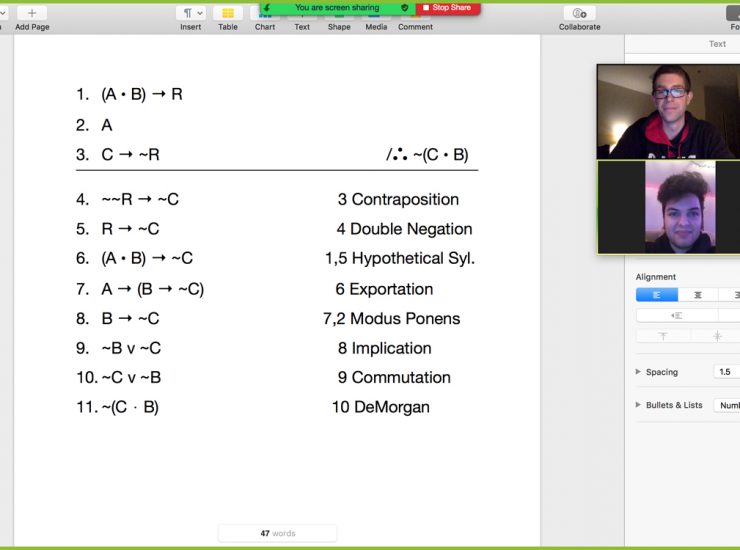
Task: Open the Collaborate icon in toolbar
Action: coord(579,13)
